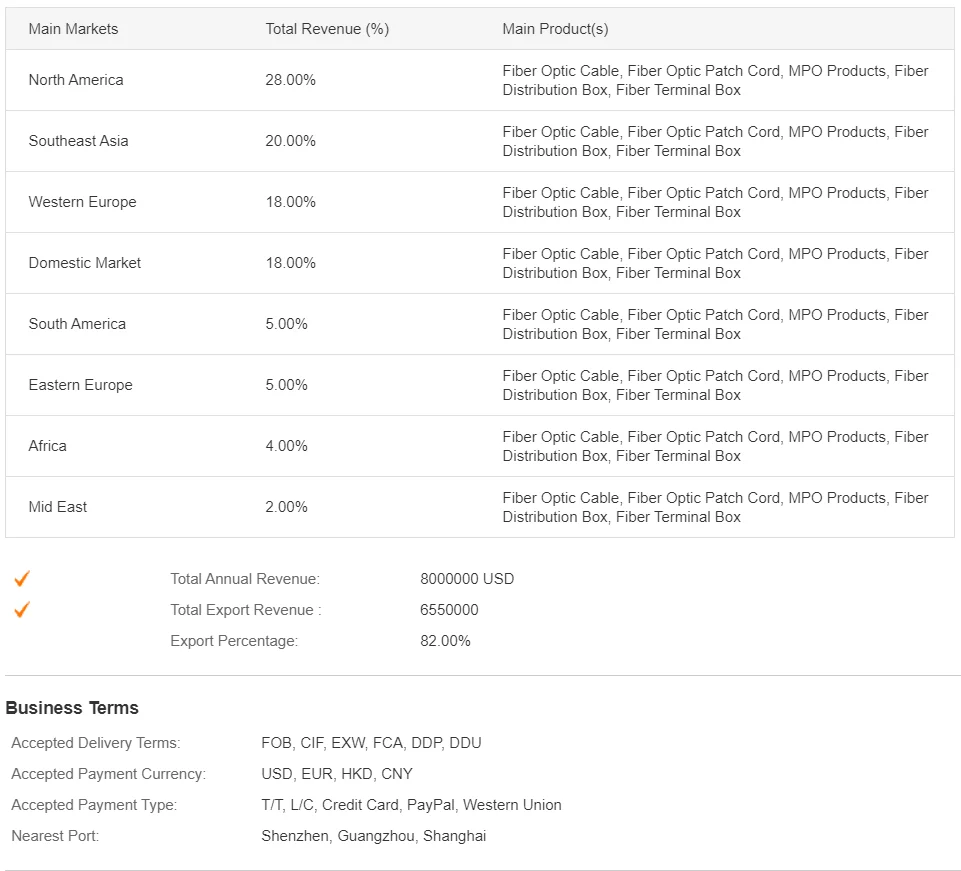The image size is (961, 871).
Task: Click the Mid East market label
Action: click(57, 507)
